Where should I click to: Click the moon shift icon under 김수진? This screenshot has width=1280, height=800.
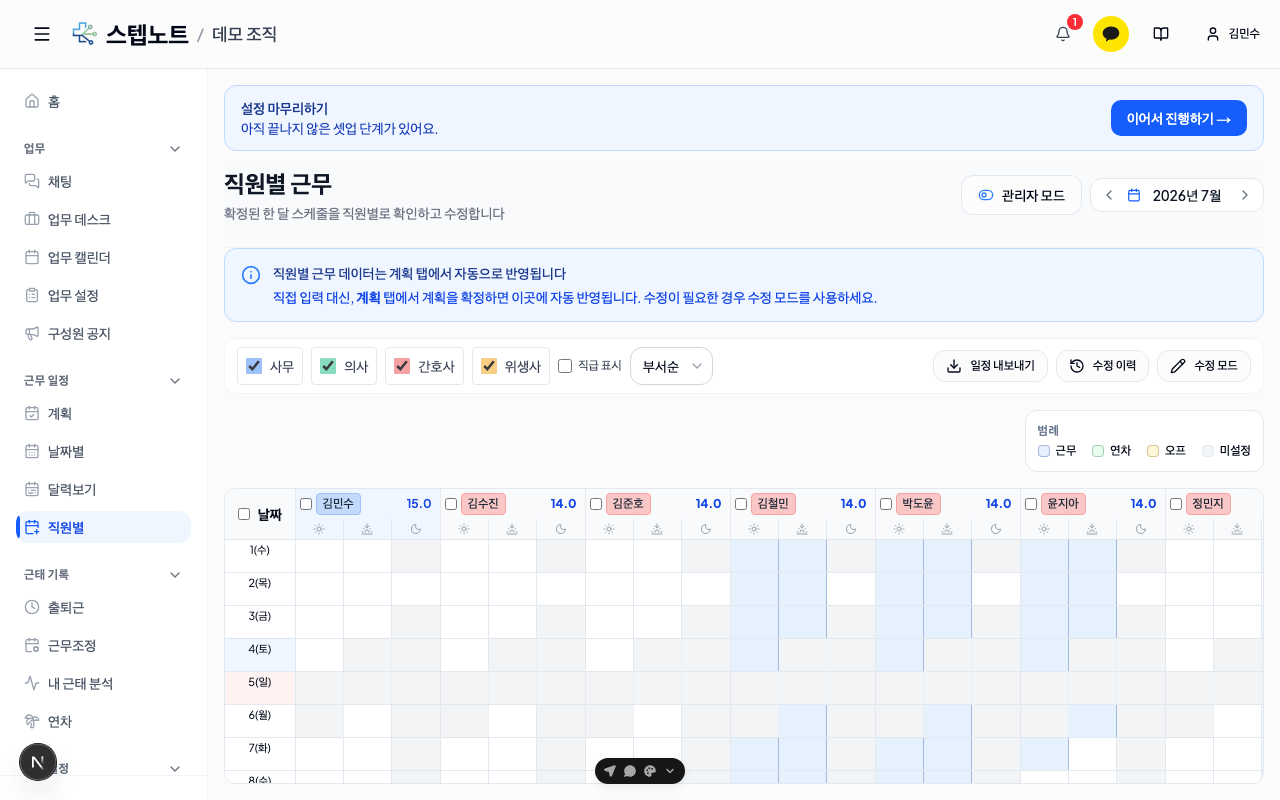(x=561, y=529)
